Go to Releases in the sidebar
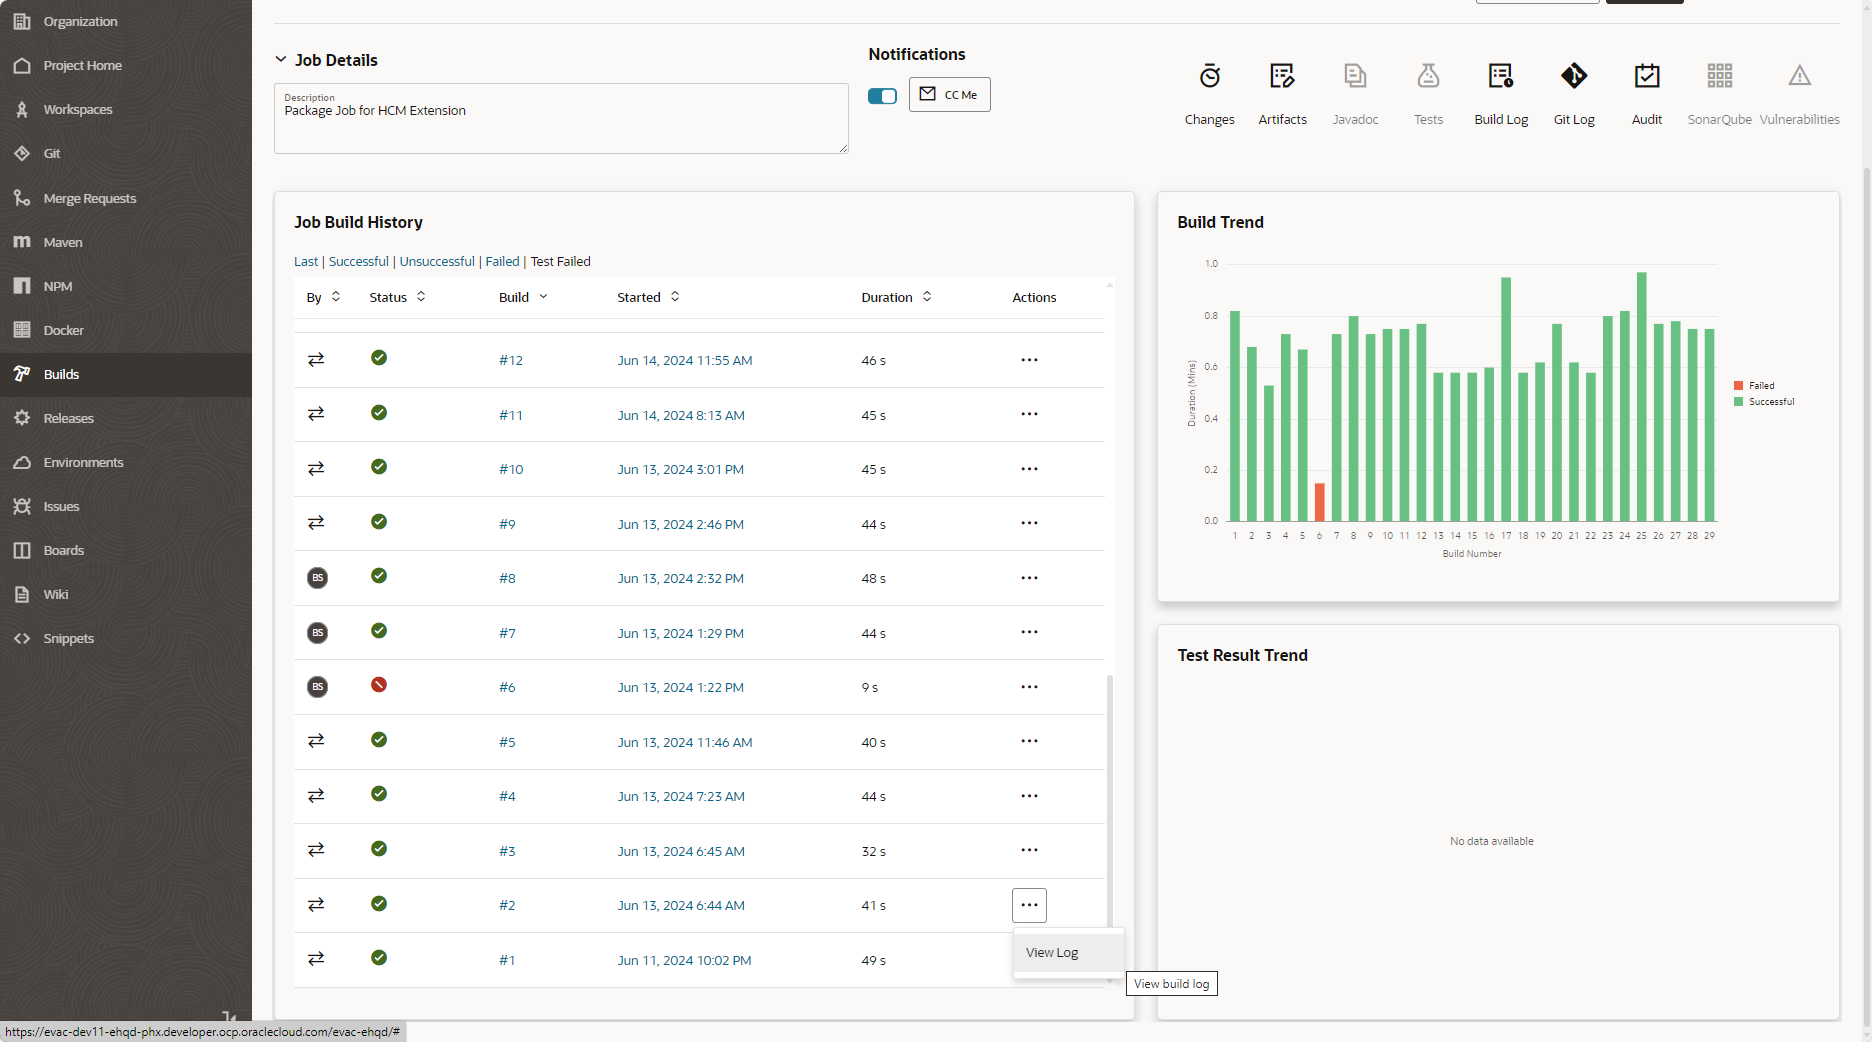Image resolution: width=1872 pixels, height=1042 pixels. pos(126,418)
